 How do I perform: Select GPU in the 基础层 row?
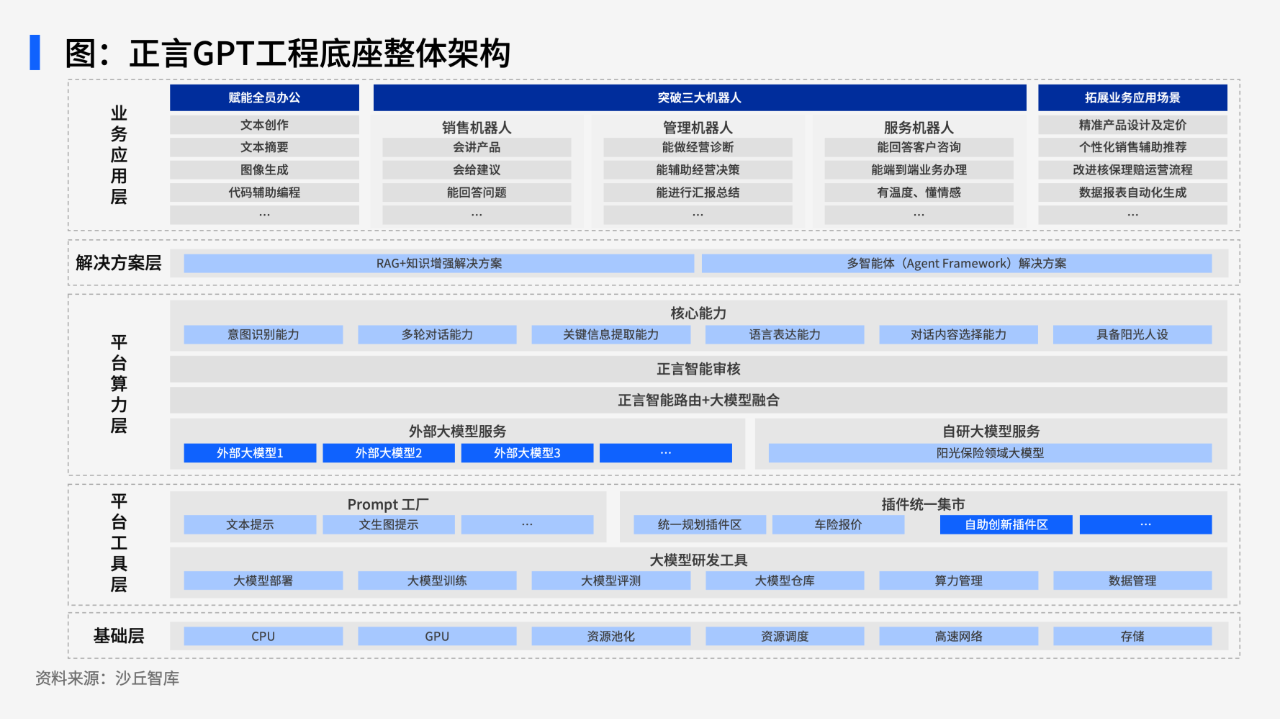coord(437,636)
